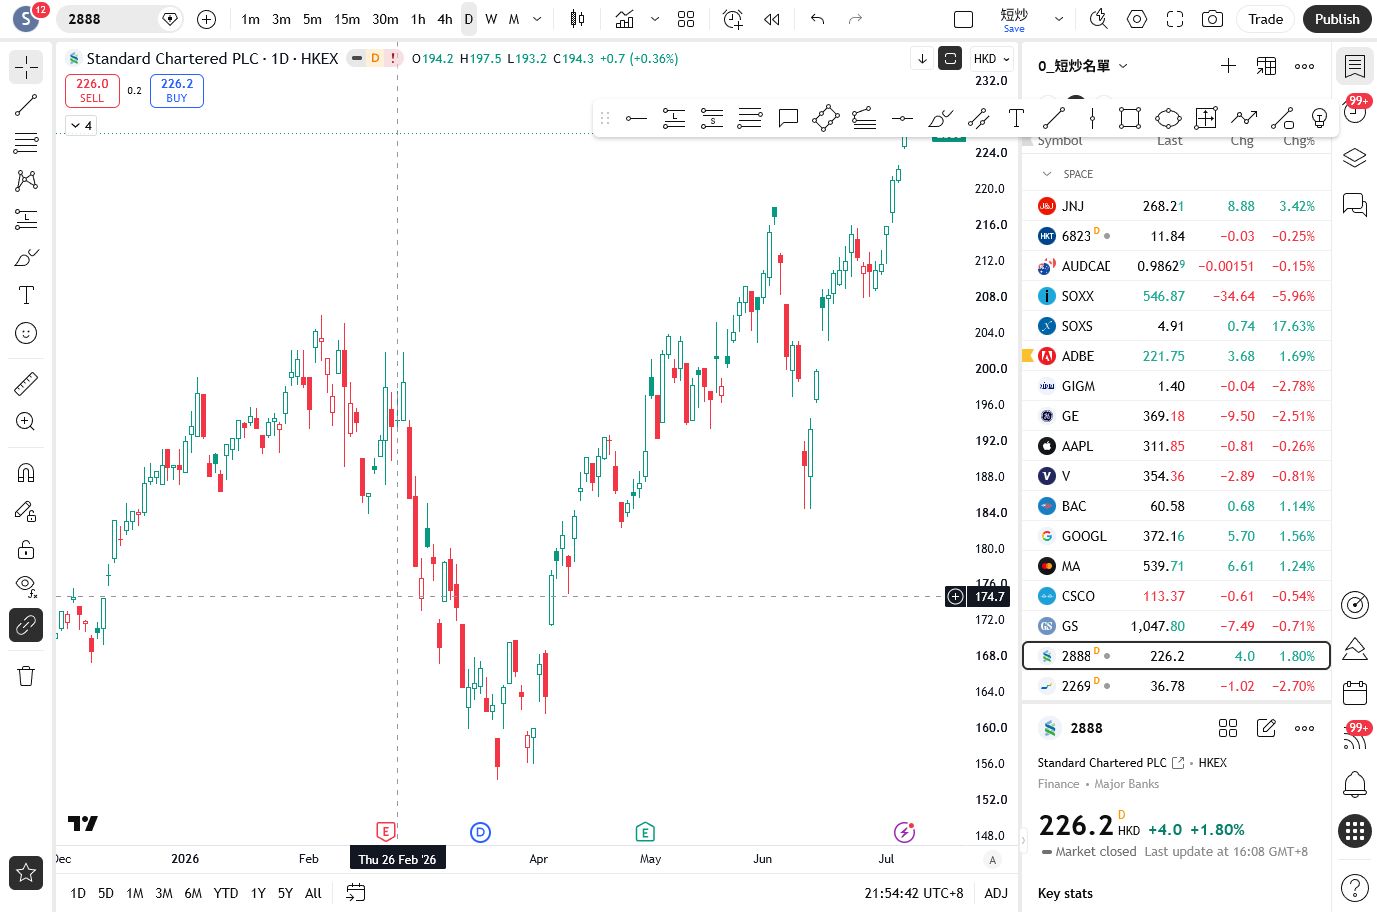Expand the indicators favorites dropdown arrow
Viewport: 1377px width, 912px height.
tap(655, 19)
